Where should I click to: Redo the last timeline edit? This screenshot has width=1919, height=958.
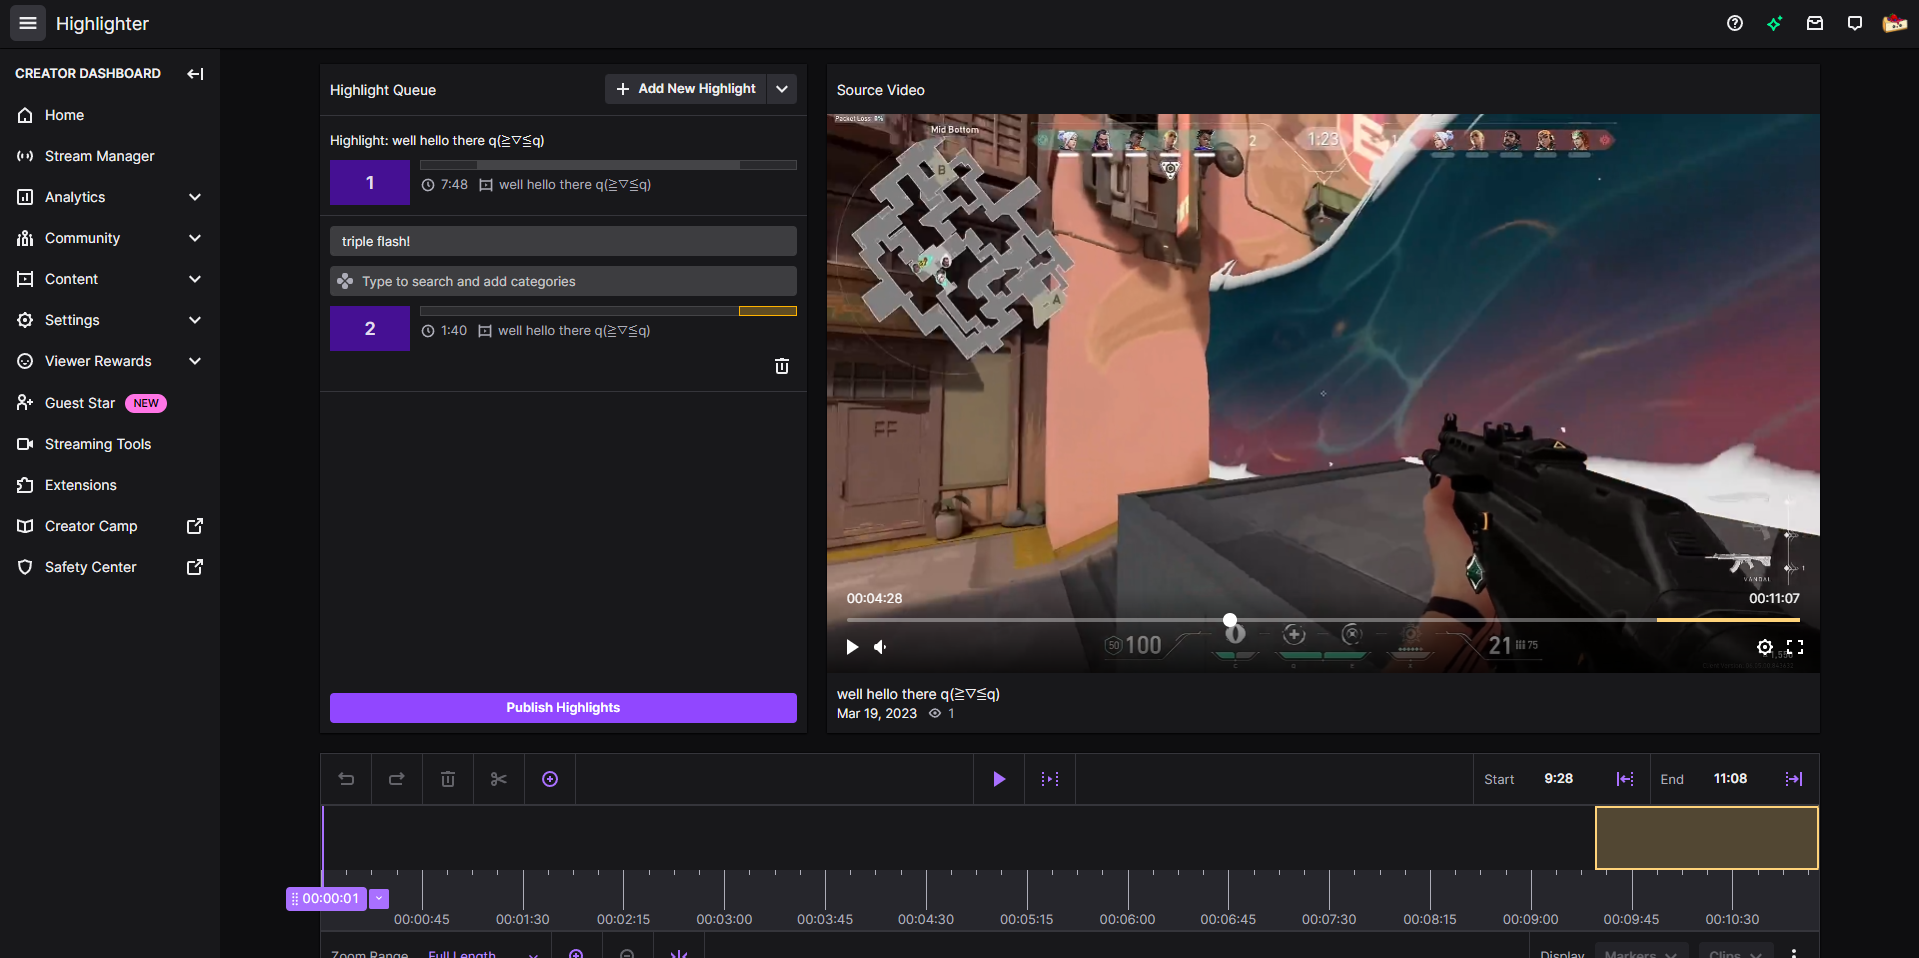(396, 779)
